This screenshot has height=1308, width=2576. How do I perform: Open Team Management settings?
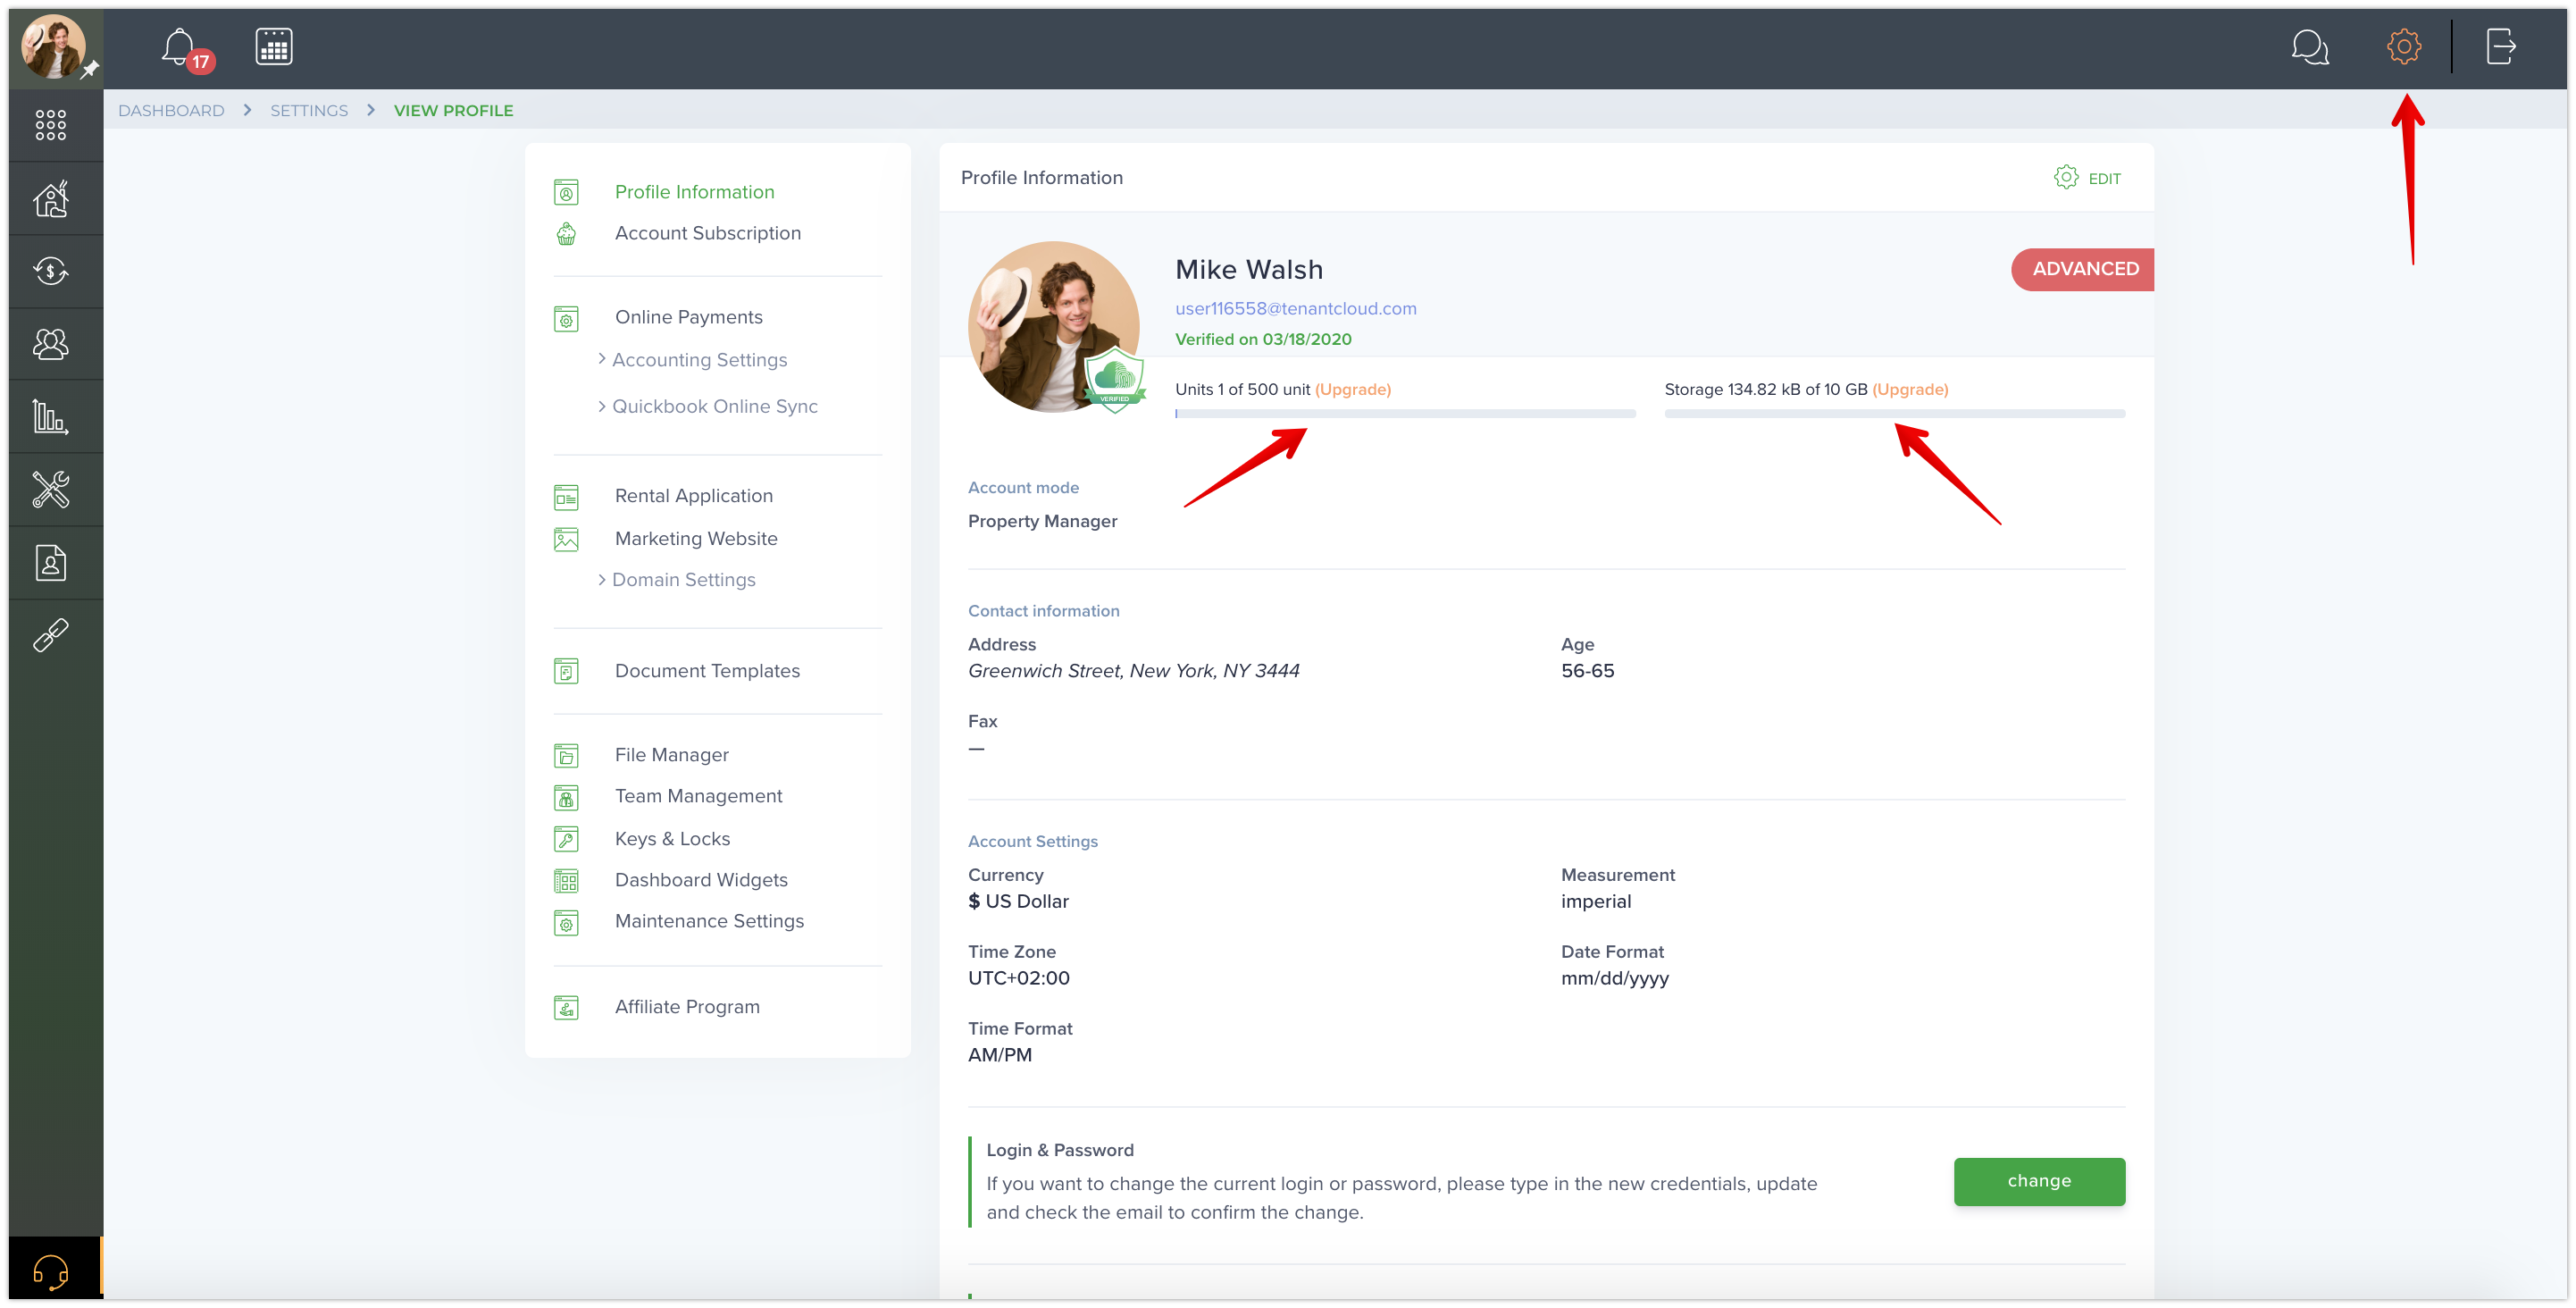[698, 796]
